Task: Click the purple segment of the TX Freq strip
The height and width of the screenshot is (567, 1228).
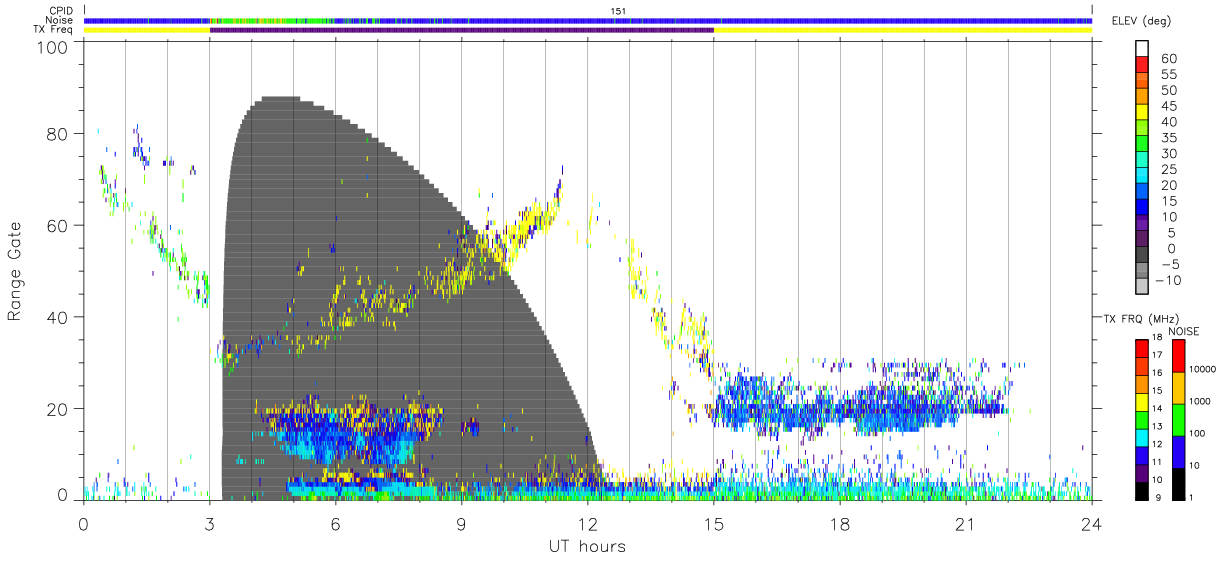Action: coord(461,30)
